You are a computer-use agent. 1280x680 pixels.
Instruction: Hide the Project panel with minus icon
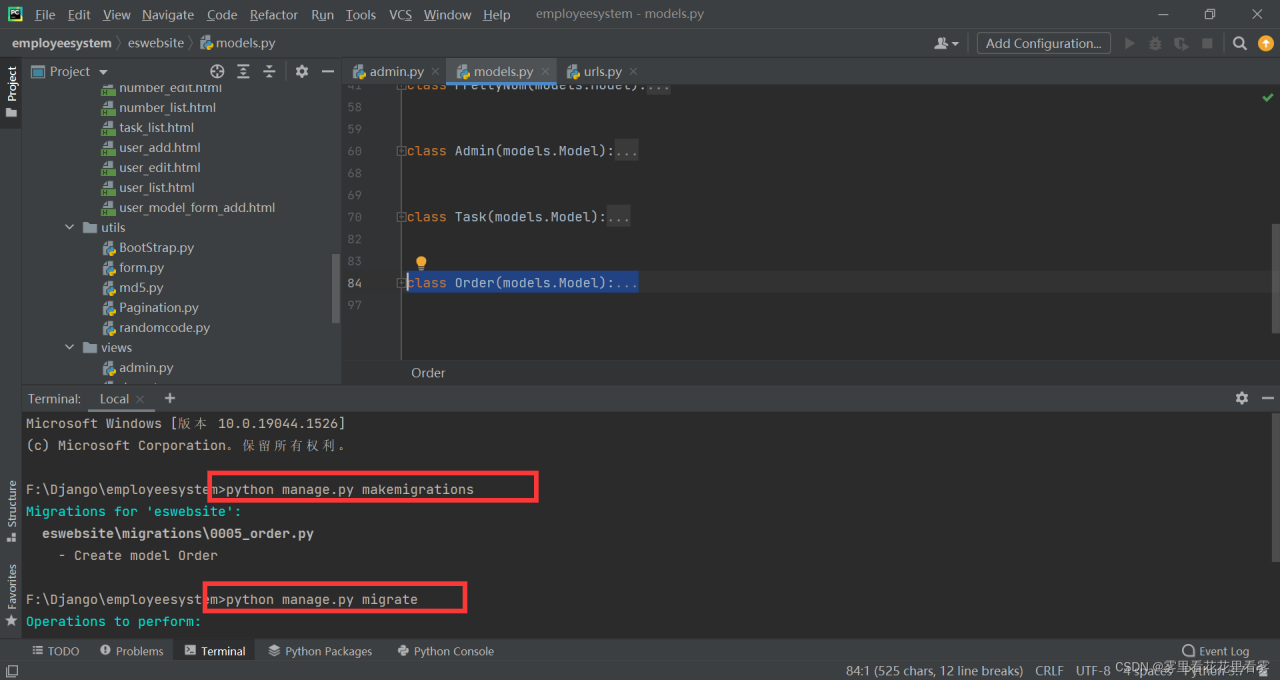[327, 71]
